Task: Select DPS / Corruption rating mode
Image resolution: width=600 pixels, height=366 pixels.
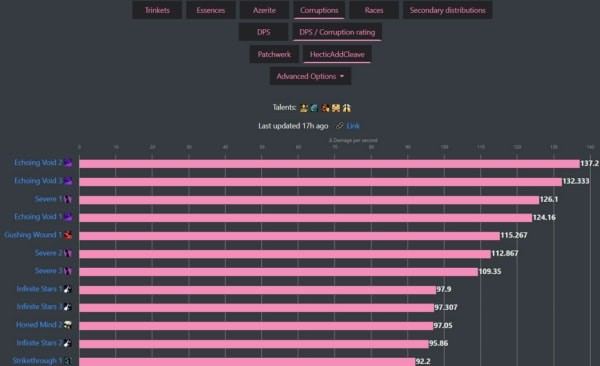Action: pyautogui.click(x=337, y=32)
